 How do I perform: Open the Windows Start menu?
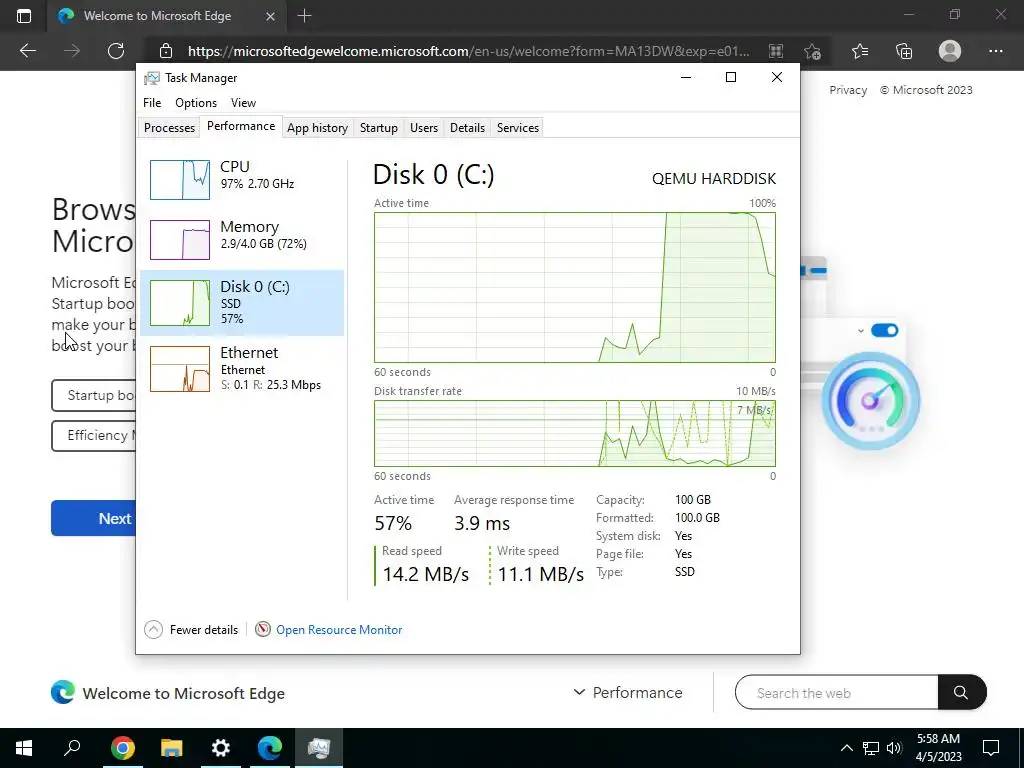(24, 748)
